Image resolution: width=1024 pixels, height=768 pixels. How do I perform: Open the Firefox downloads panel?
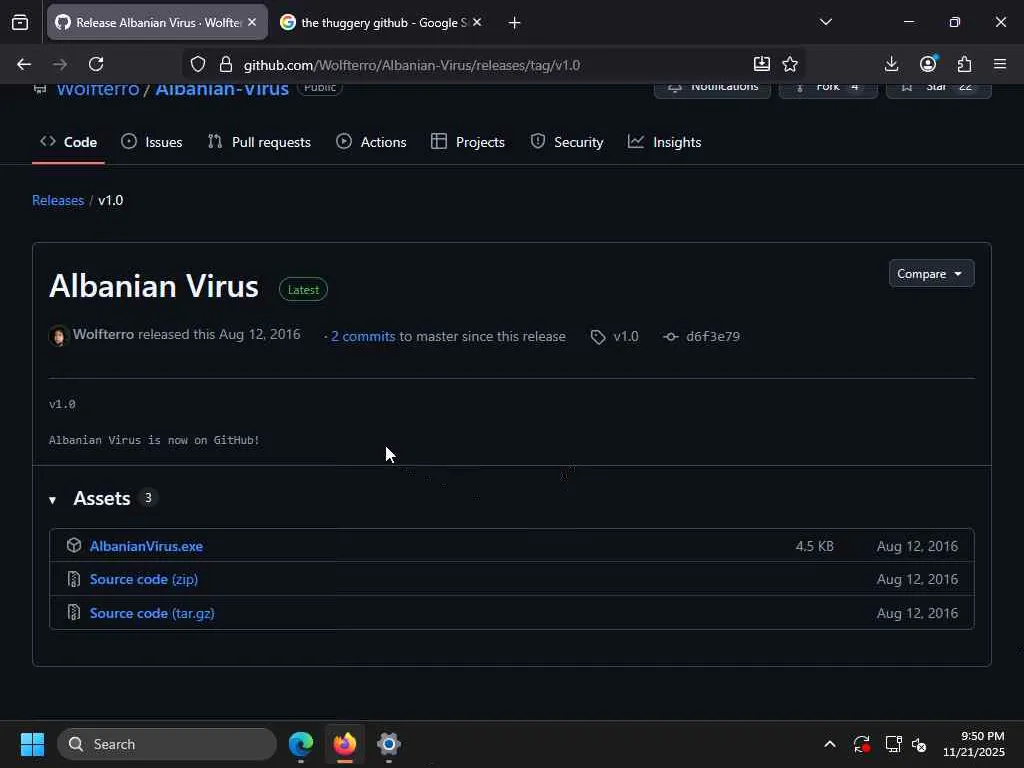coord(891,64)
